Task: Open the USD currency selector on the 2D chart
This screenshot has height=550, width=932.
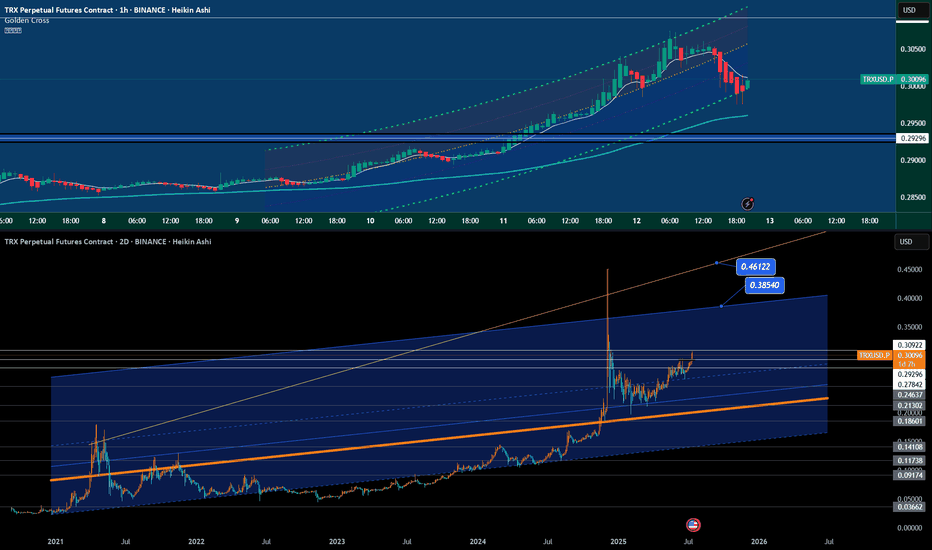Action: pos(911,241)
